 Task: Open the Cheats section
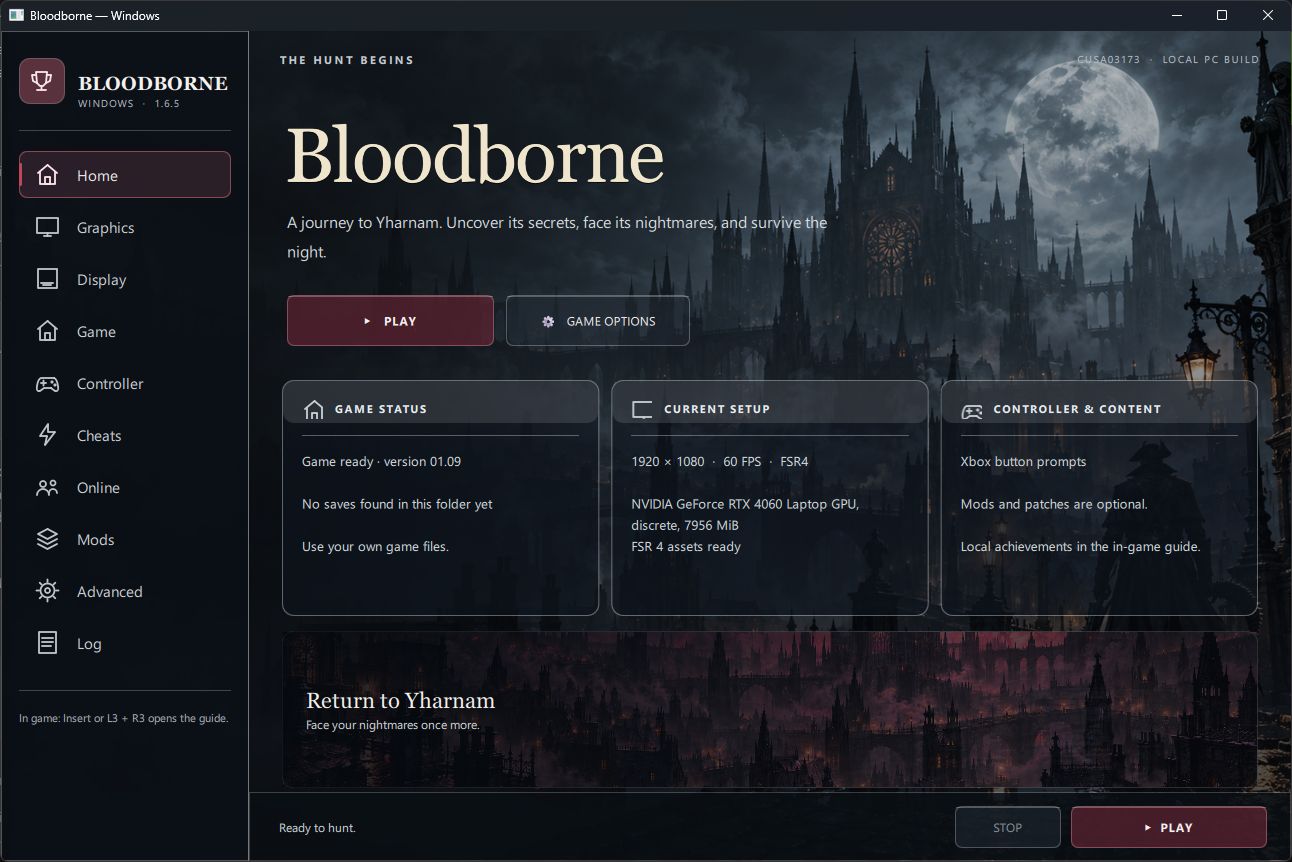coord(125,435)
